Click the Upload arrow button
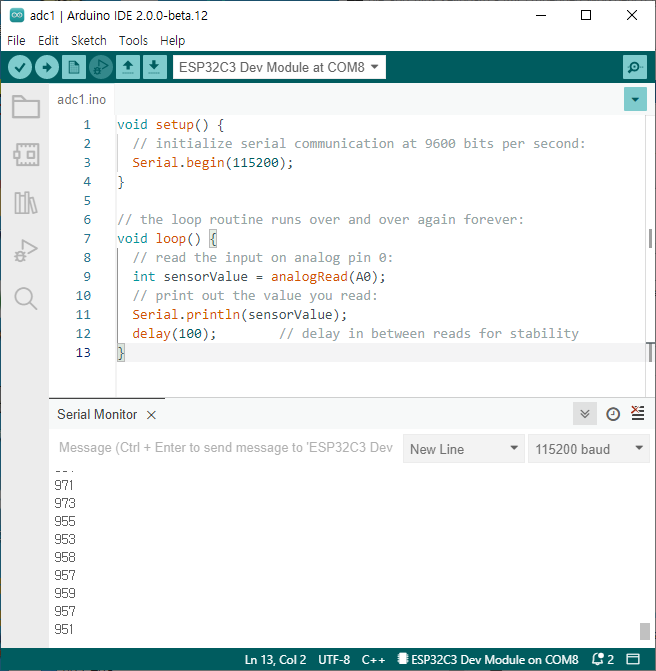The width and height of the screenshot is (656, 671). coord(47,67)
